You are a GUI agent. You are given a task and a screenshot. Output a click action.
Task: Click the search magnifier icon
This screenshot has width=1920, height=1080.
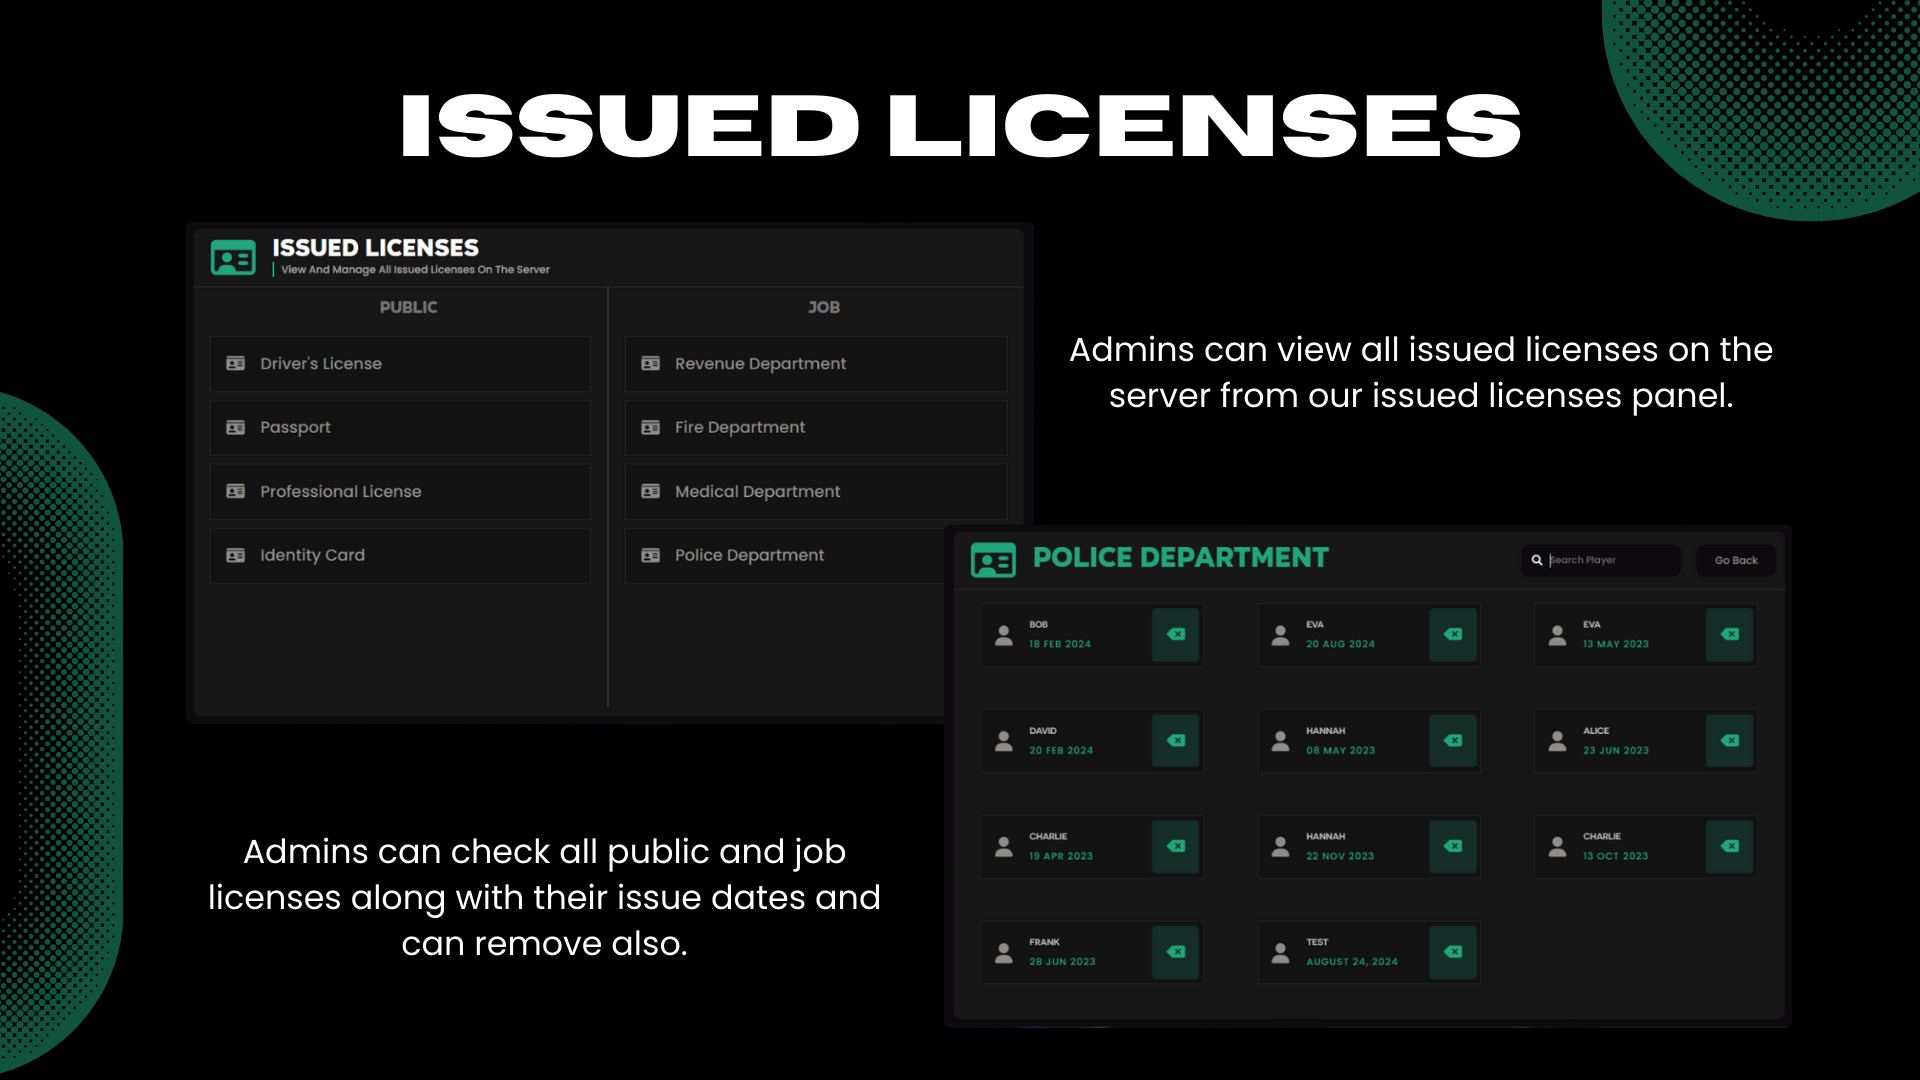coord(1537,560)
